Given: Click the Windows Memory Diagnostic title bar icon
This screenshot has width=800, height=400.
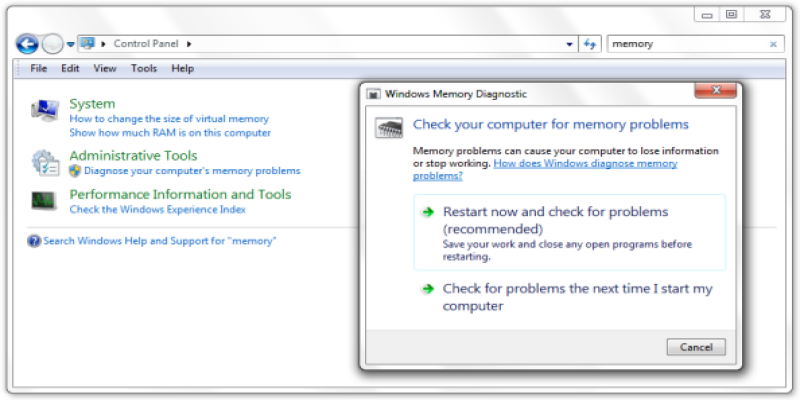Looking at the screenshot, I should click(374, 94).
